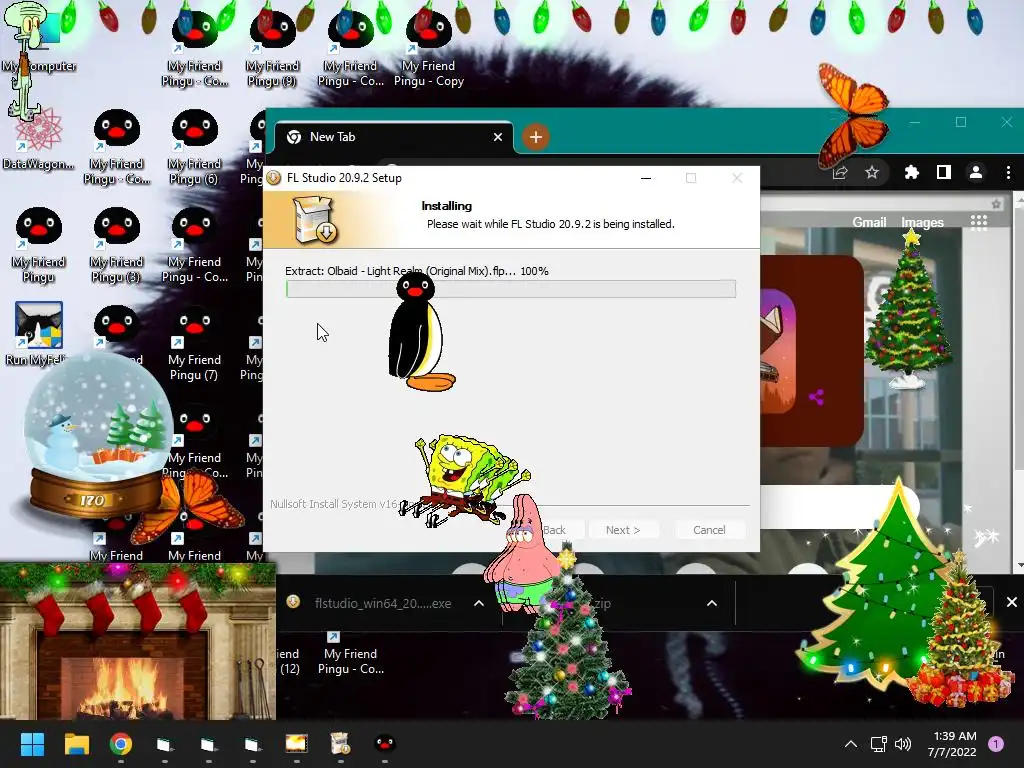Open a new Chrome tab with plus button
Image resolution: width=1024 pixels, height=768 pixels.
click(536, 137)
